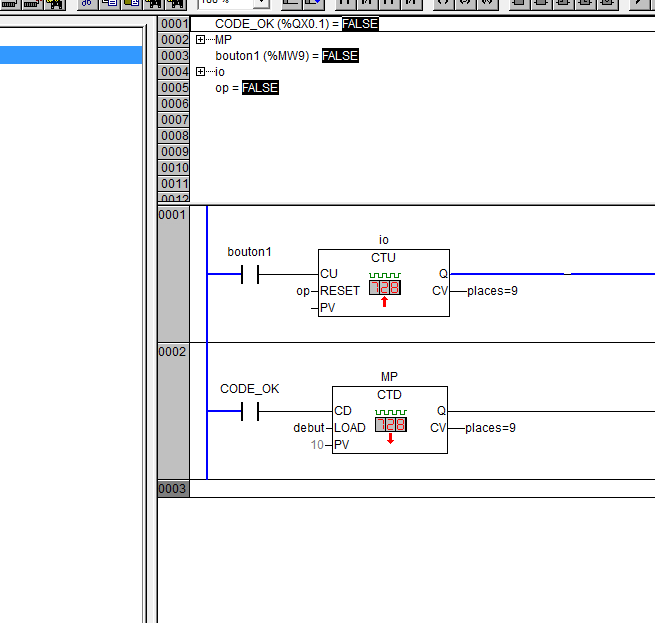Click the PV value 10 on CTD block
The image size is (655, 623).
[x=317, y=444]
